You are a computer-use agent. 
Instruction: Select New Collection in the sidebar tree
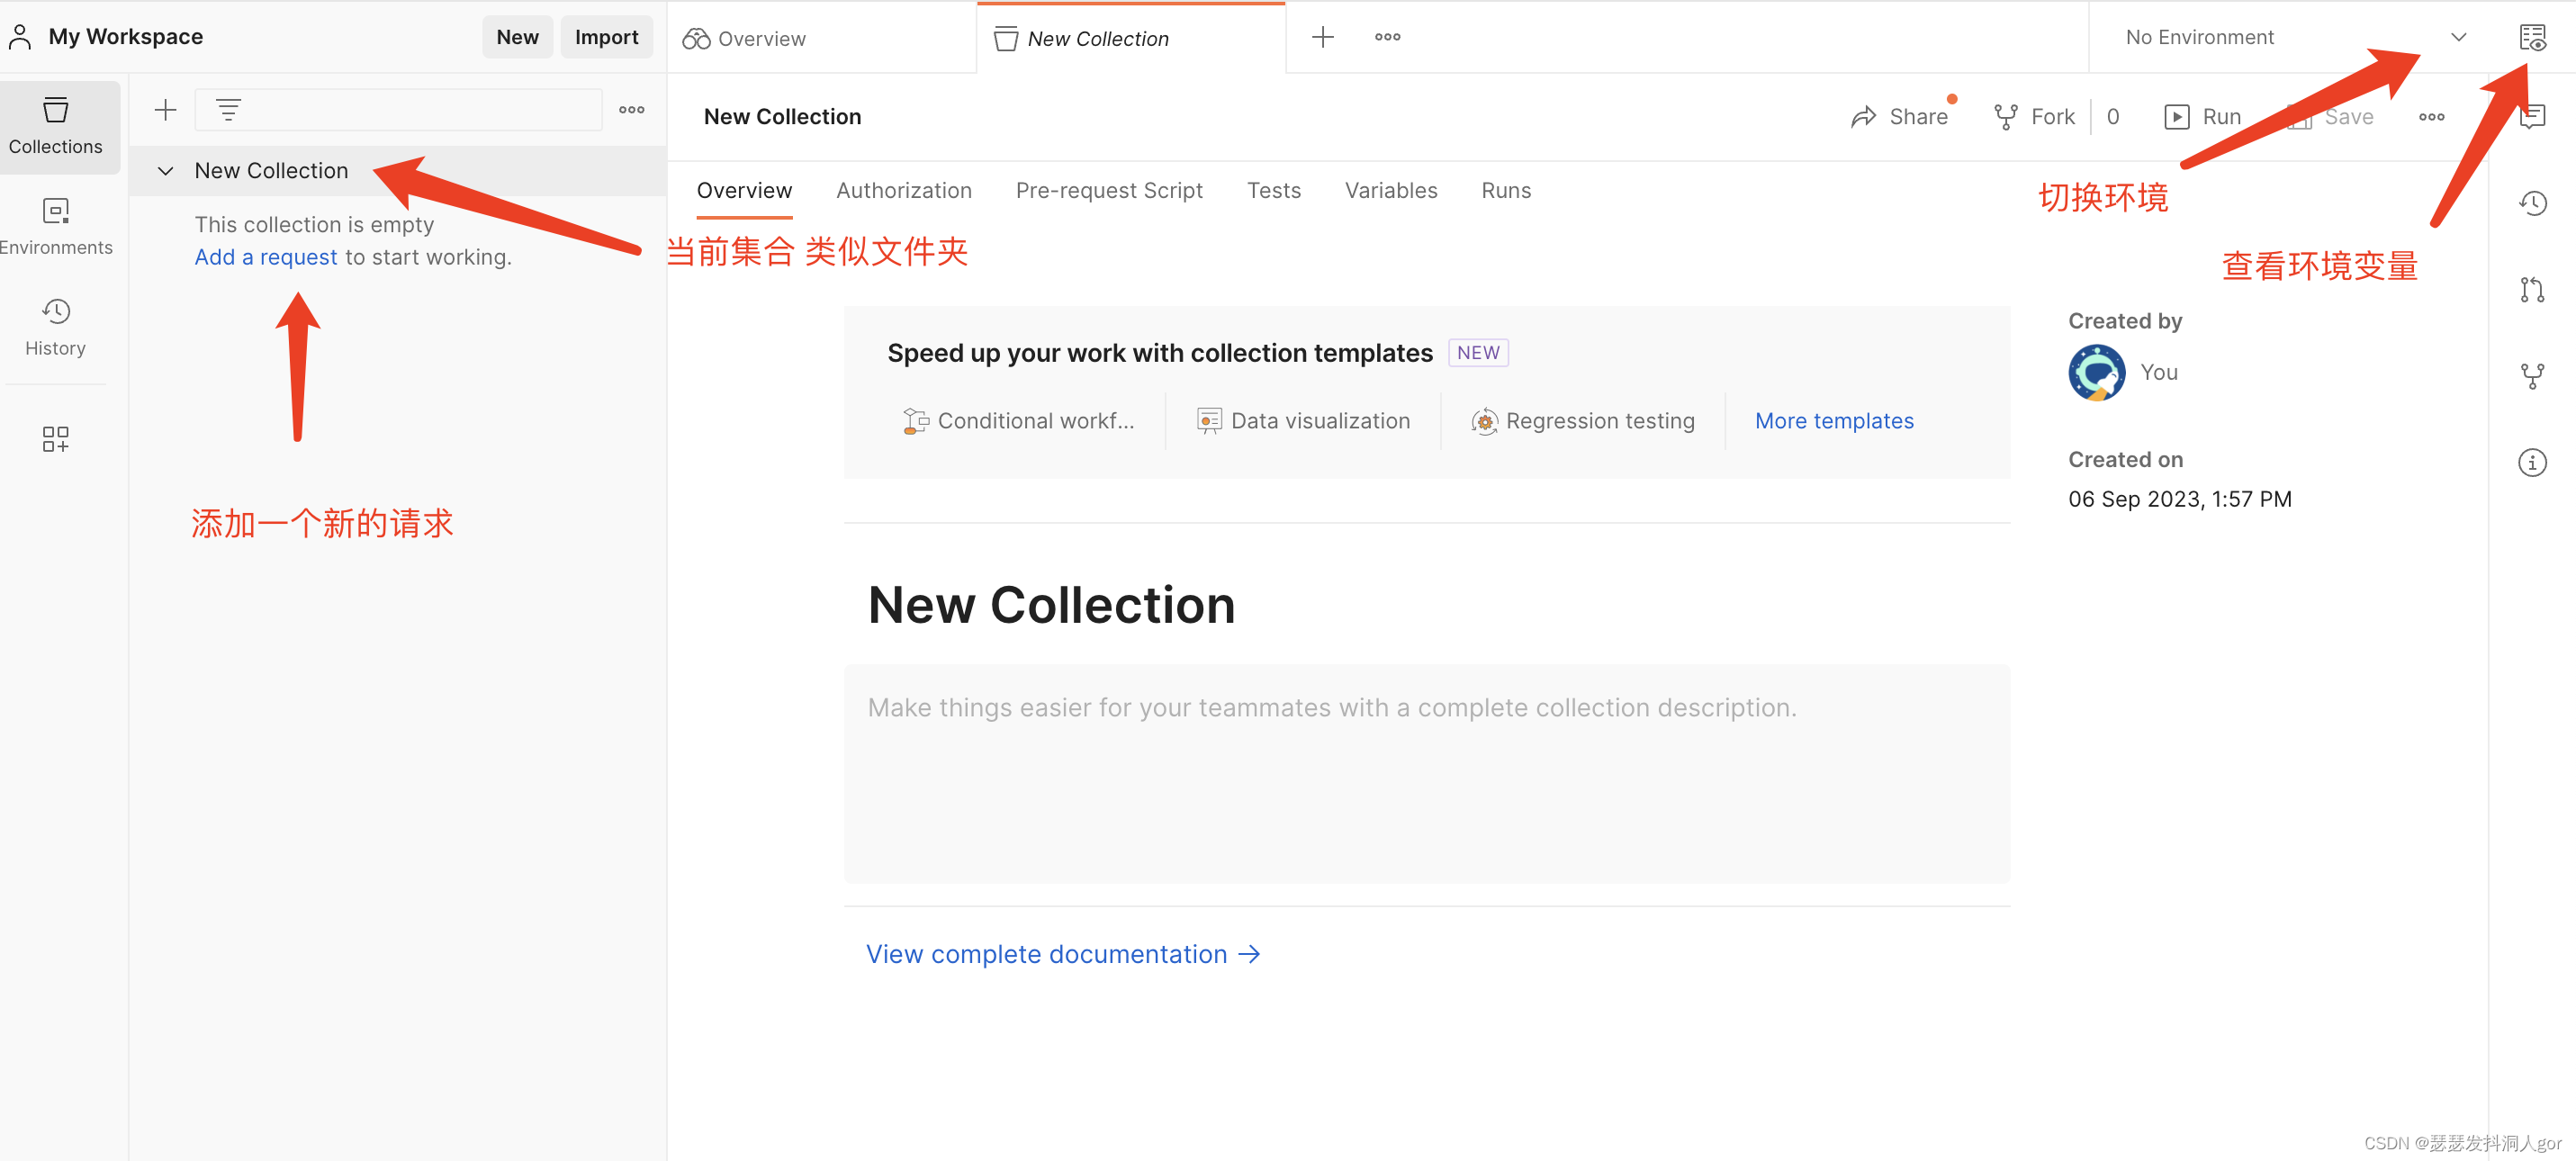[x=398, y=171]
